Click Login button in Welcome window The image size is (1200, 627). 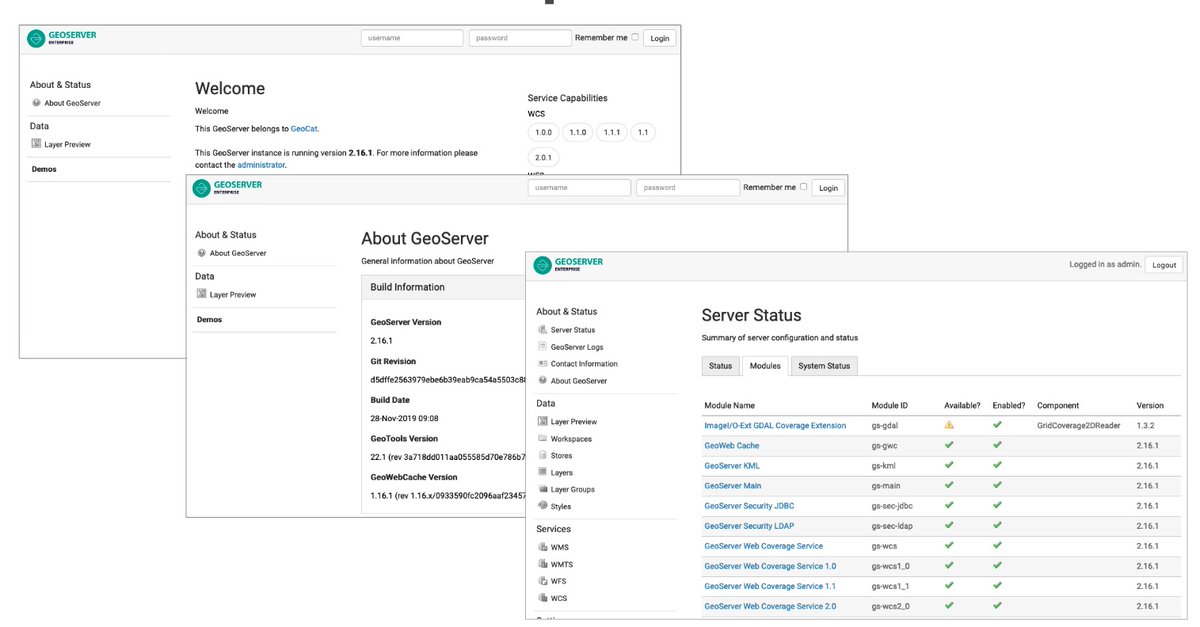[x=660, y=38]
